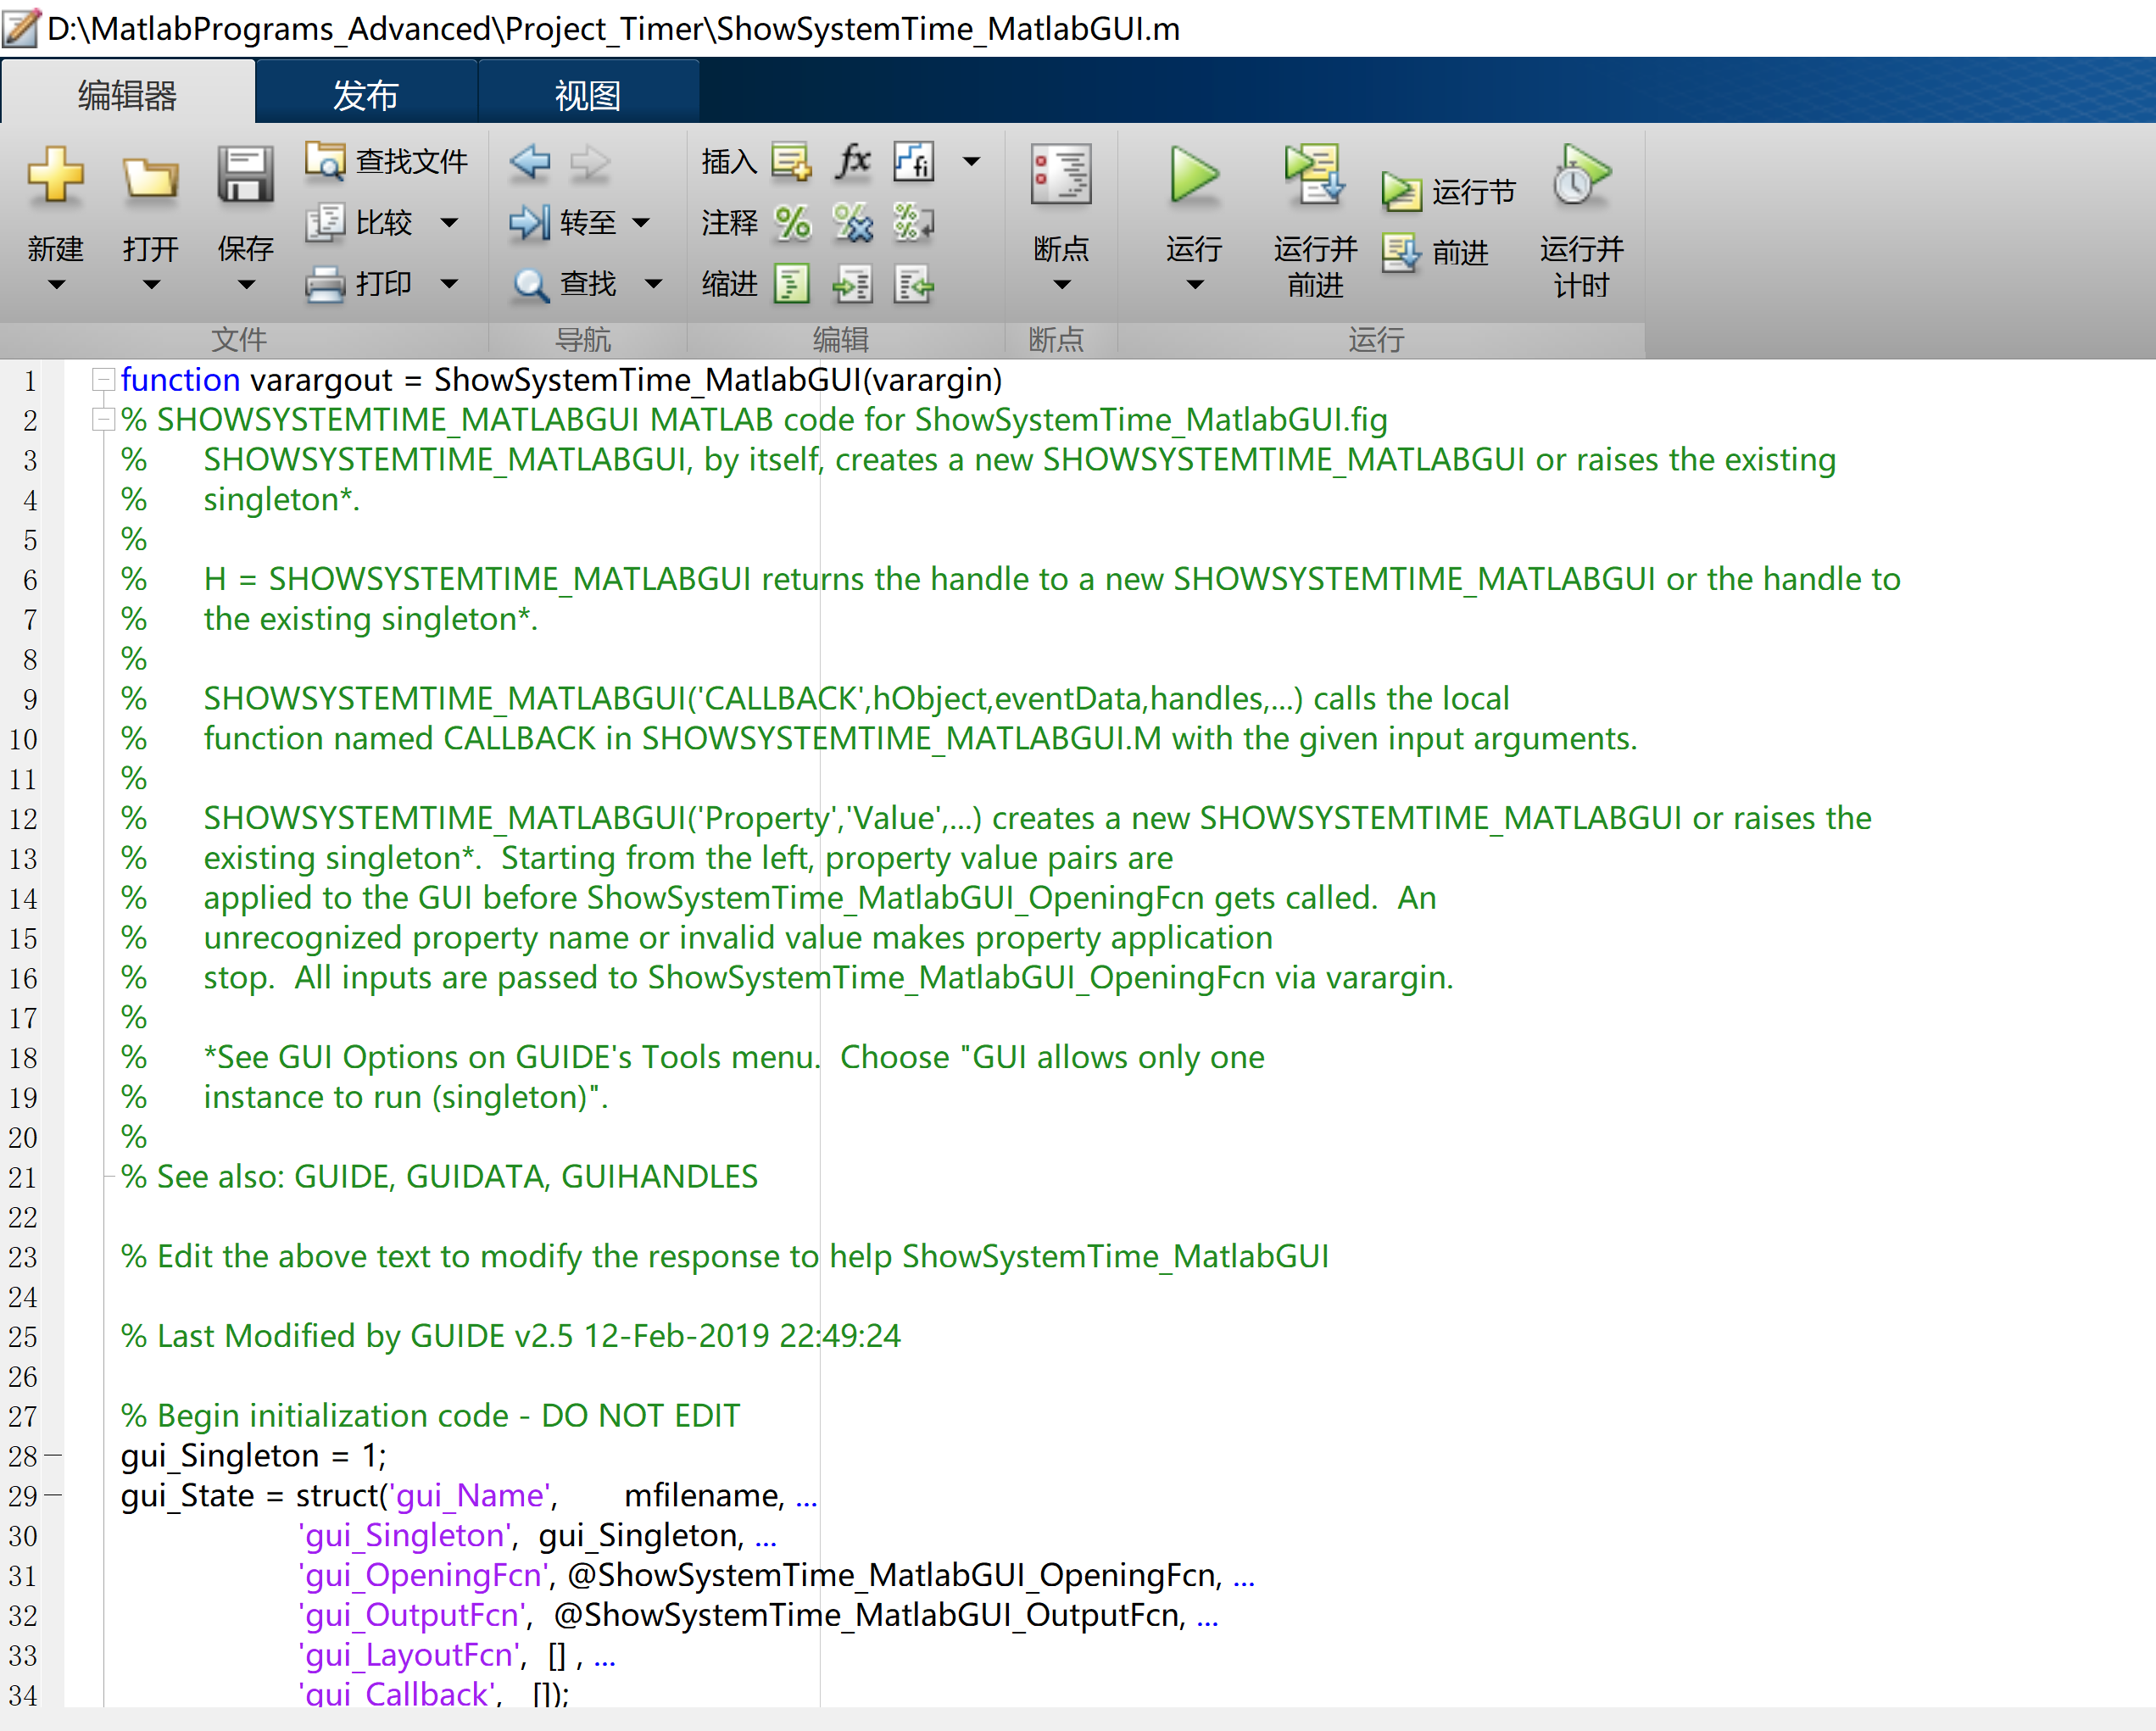Screen dimensions: 2156x1731
Task: Switch to the 发布 (Publish) tab
Action: point(365,95)
